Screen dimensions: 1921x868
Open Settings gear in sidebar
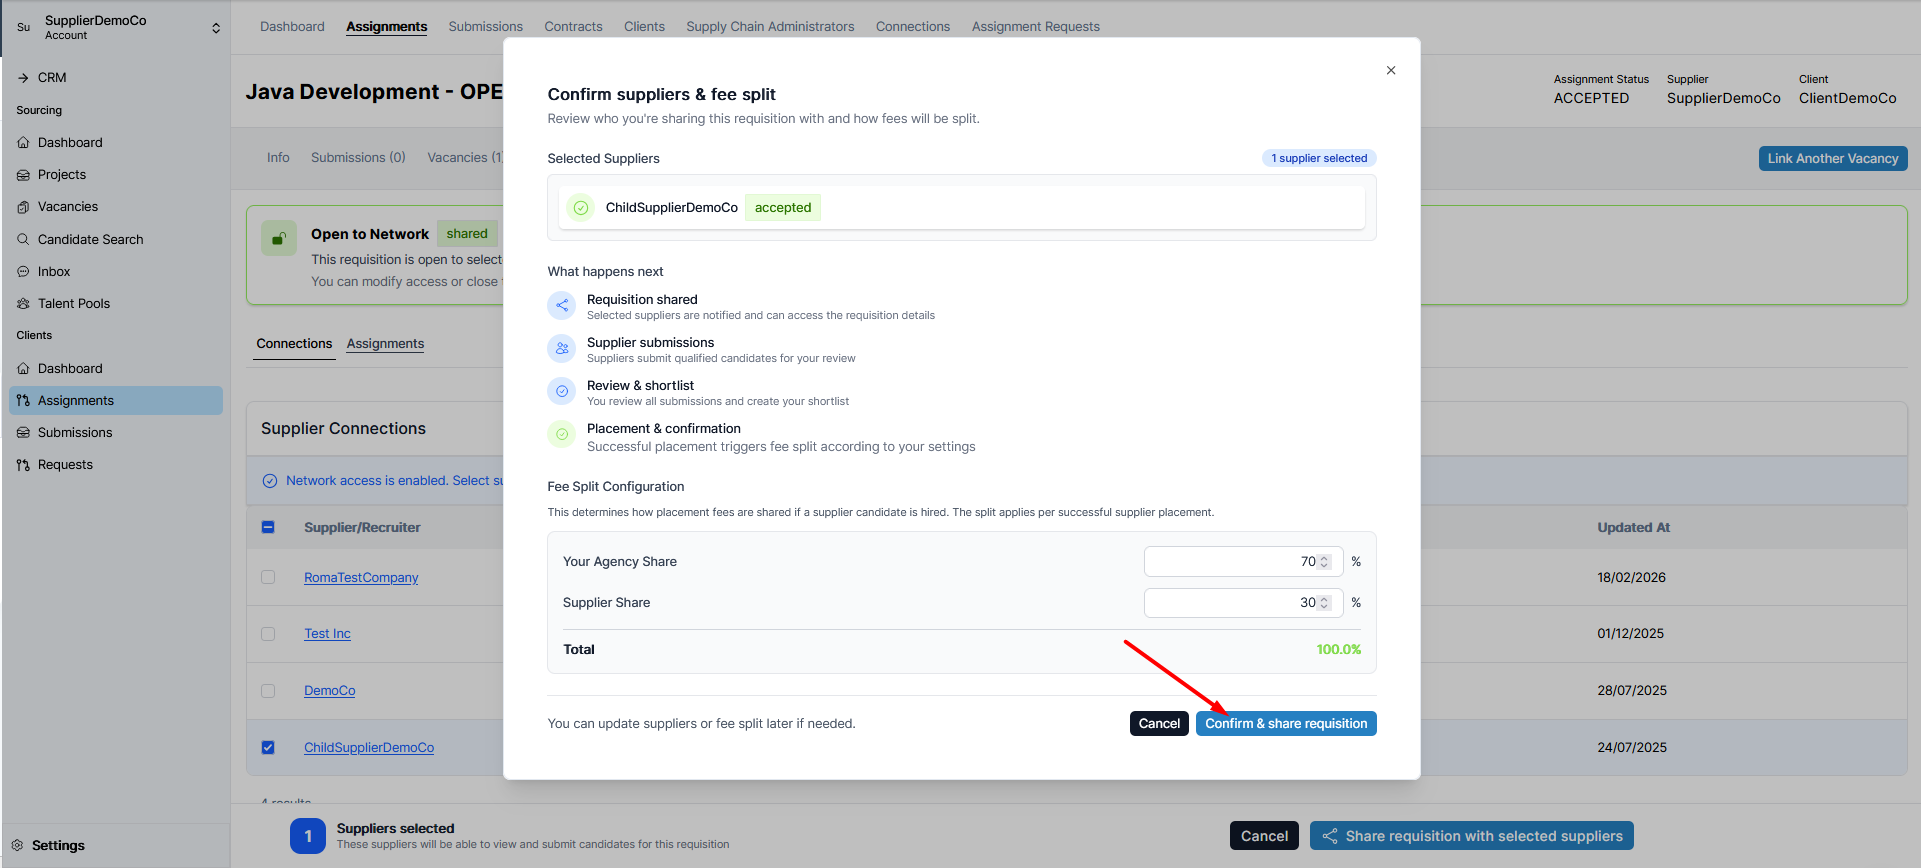pyautogui.click(x=17, y=845)
